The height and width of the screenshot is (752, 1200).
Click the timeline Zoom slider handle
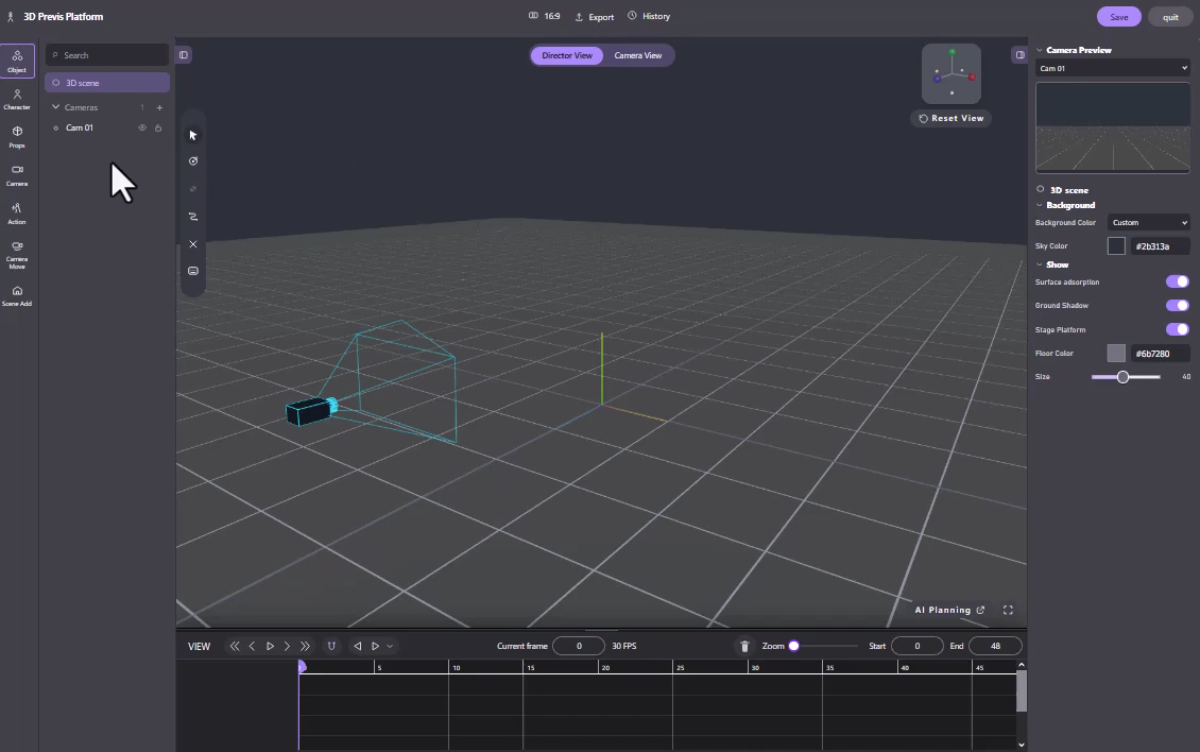[x=794, y=646]
